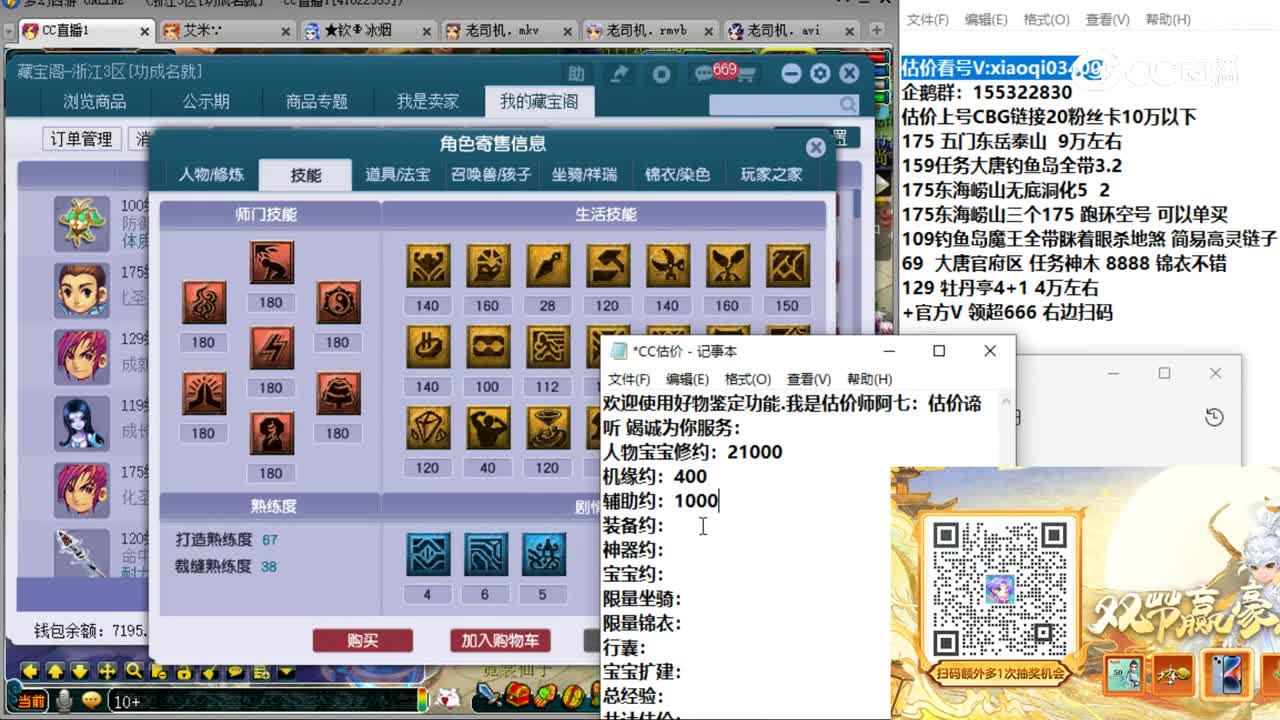Click the 购买 buy button
This screenshot has width=1280, height=720.
coord(363,640)
